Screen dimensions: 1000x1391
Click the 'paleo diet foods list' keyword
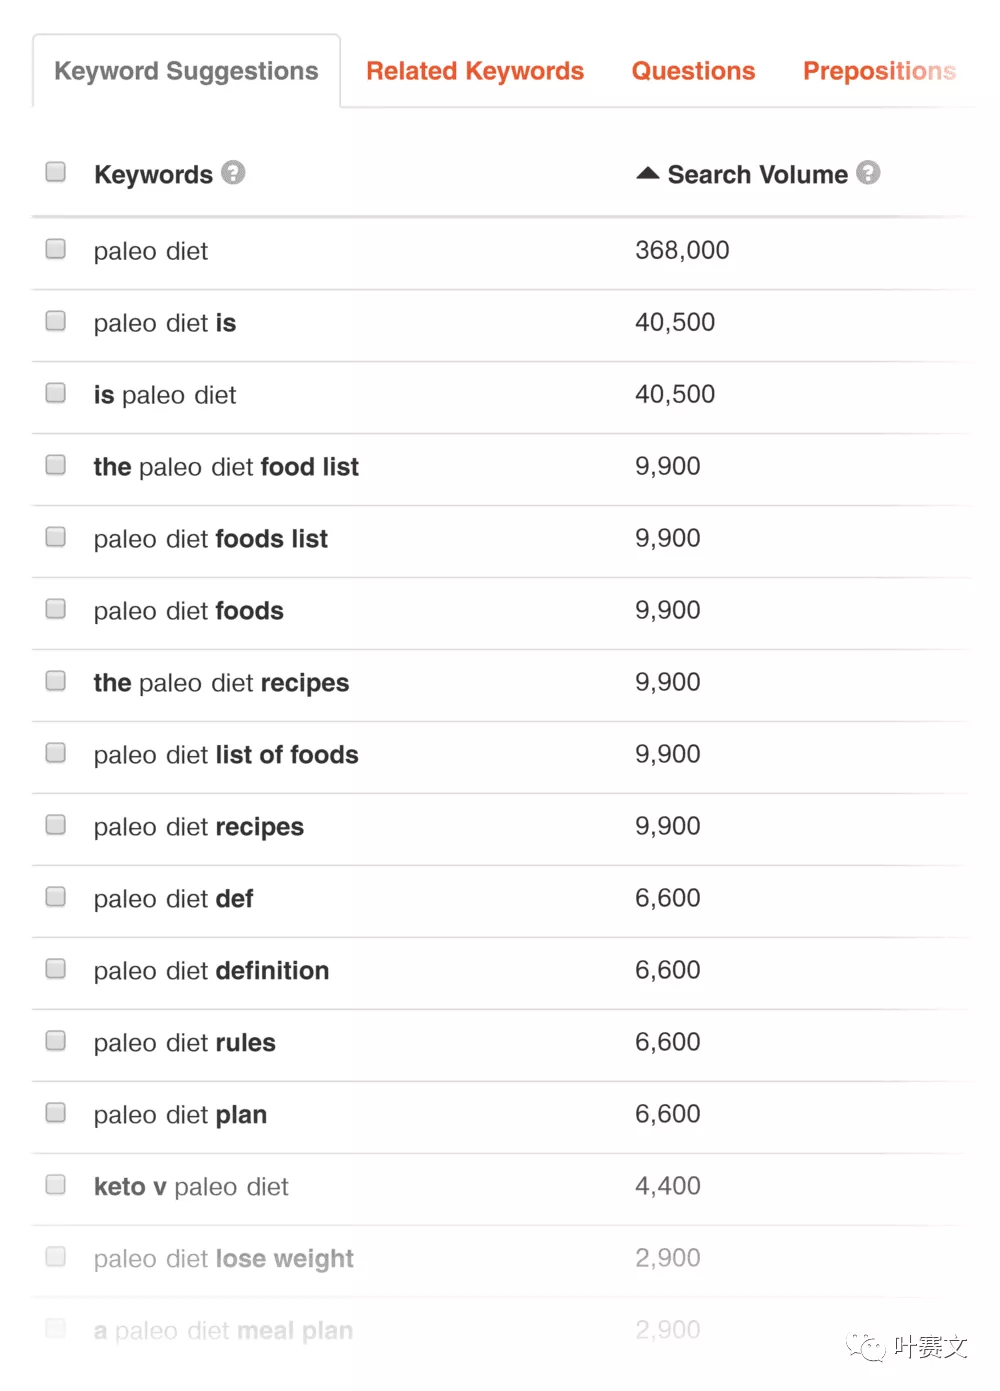tap(211, 539)
